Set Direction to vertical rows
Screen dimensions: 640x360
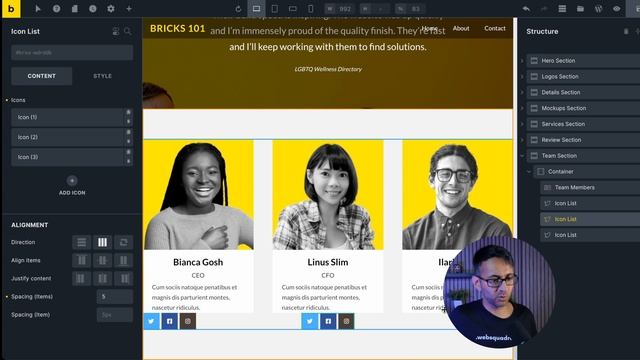[x=82, y=242]
